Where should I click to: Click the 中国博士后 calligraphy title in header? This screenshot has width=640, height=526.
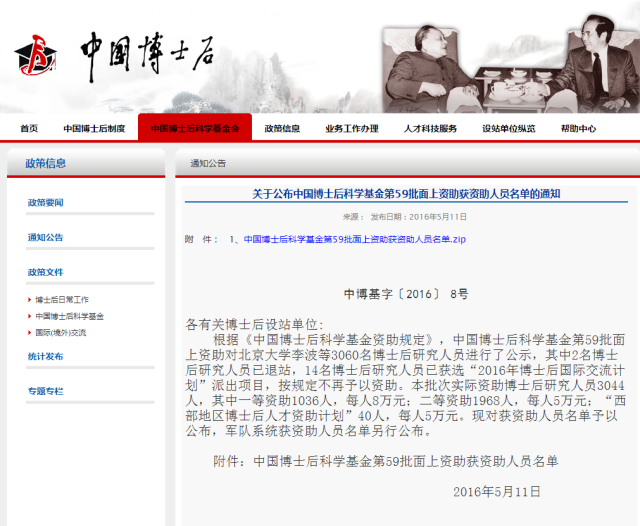pos(147,51)
